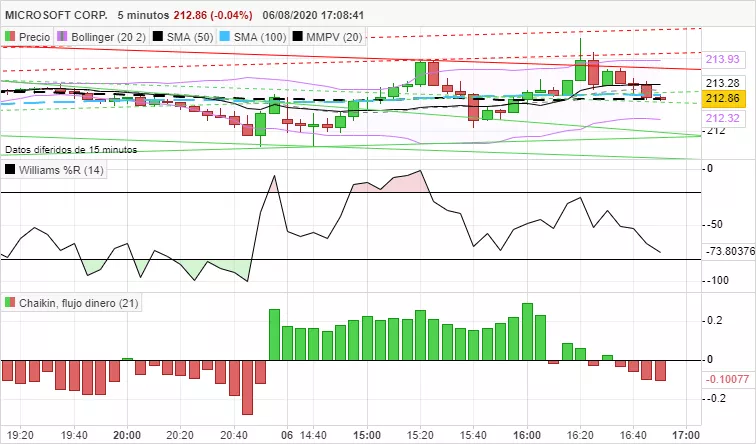Image resolution: width=756 pixels, height=444 pixels.
Task: Click the 15:40 time axis label
Action: pos(473,435)
